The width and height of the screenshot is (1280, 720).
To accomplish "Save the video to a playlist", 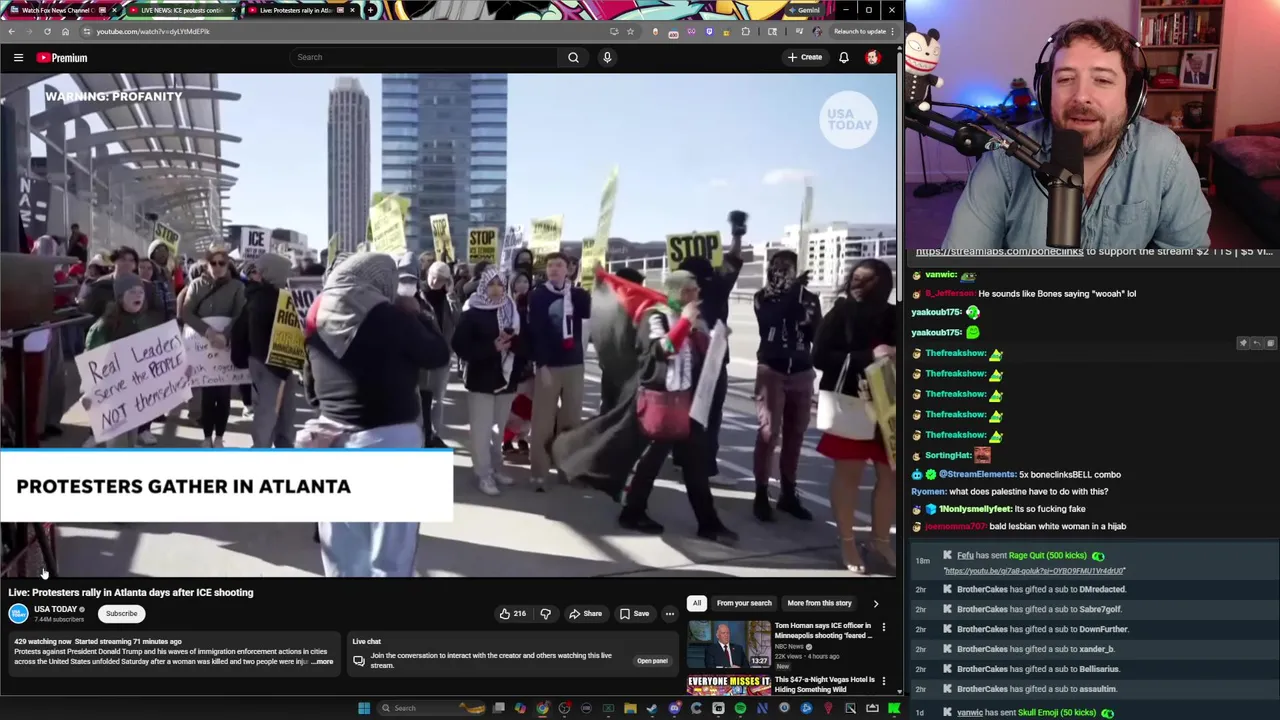I will click(634, 614).
